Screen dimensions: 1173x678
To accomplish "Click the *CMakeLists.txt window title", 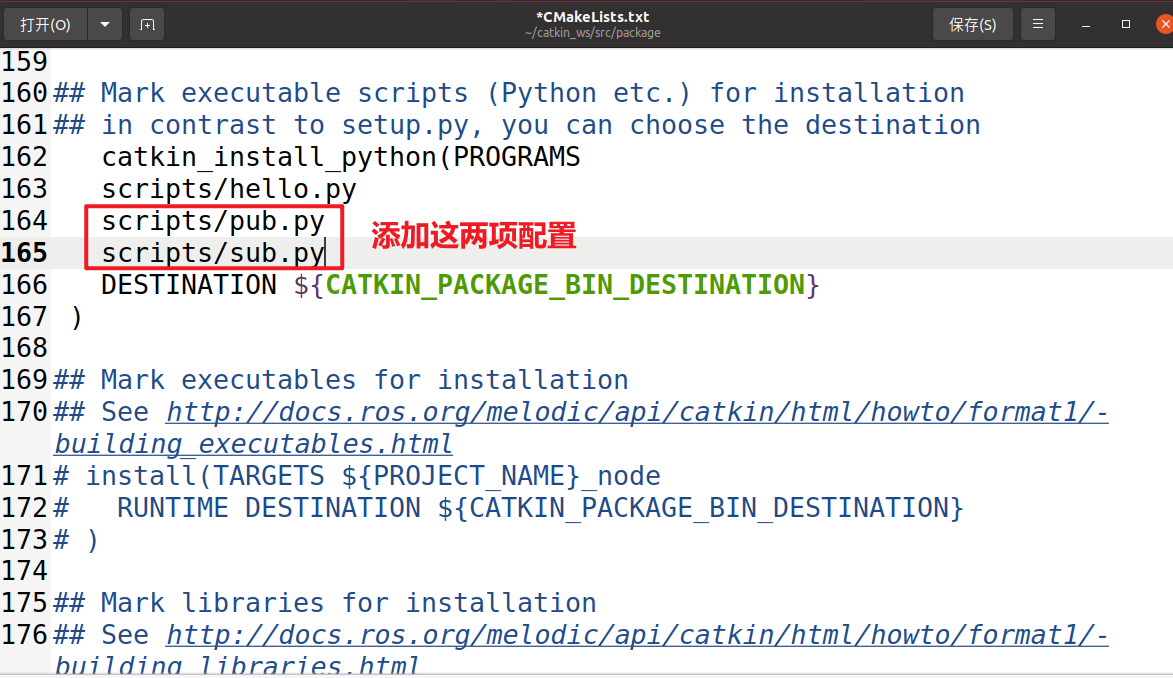I will click(x=592, y=17).
